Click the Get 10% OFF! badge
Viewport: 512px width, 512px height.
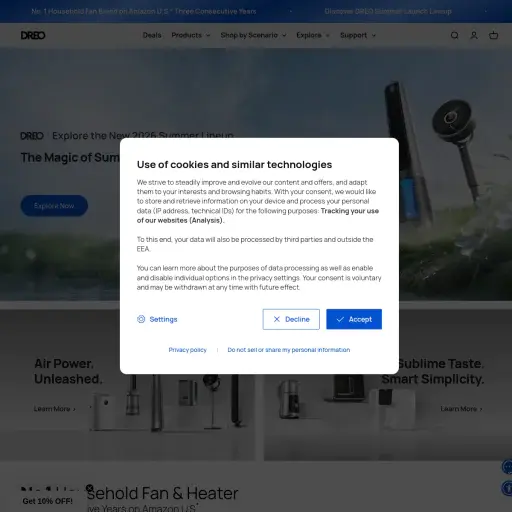coord(48,501)
